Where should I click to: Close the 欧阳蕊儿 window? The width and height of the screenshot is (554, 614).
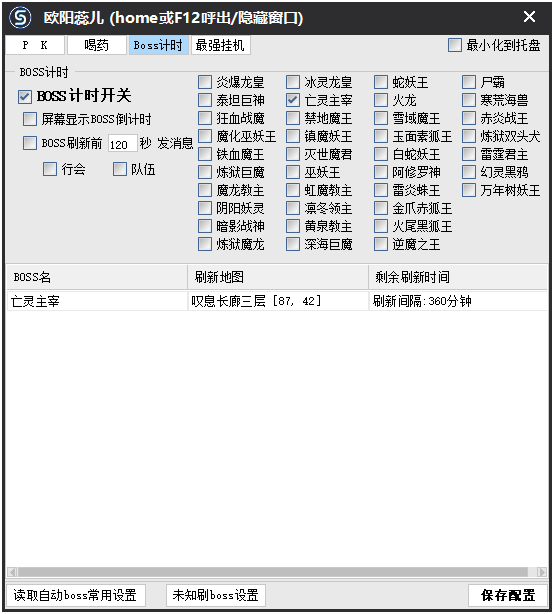pyautogui.click(x=529, y=17)
